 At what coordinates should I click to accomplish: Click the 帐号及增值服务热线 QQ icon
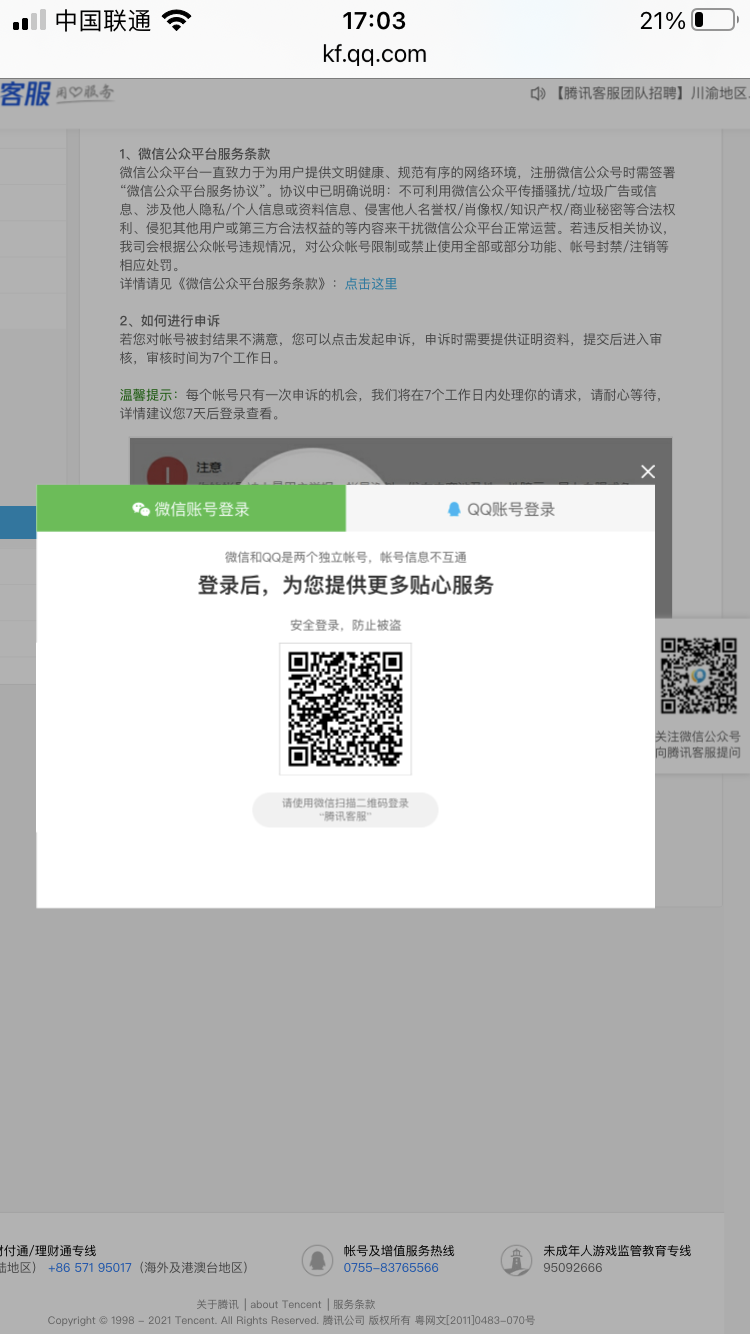[317, 1259]
